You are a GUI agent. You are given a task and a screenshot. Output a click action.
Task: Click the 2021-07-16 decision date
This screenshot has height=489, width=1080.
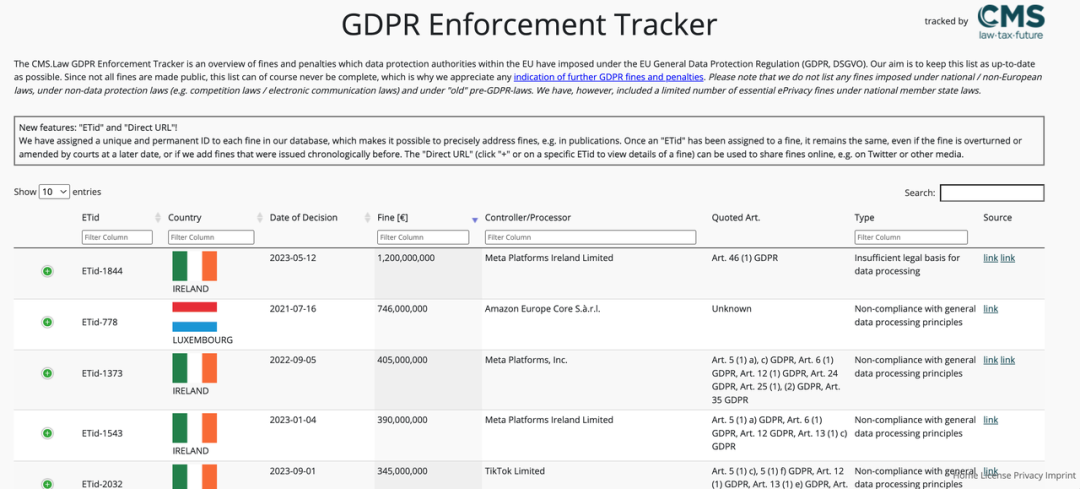coord(293,309)
